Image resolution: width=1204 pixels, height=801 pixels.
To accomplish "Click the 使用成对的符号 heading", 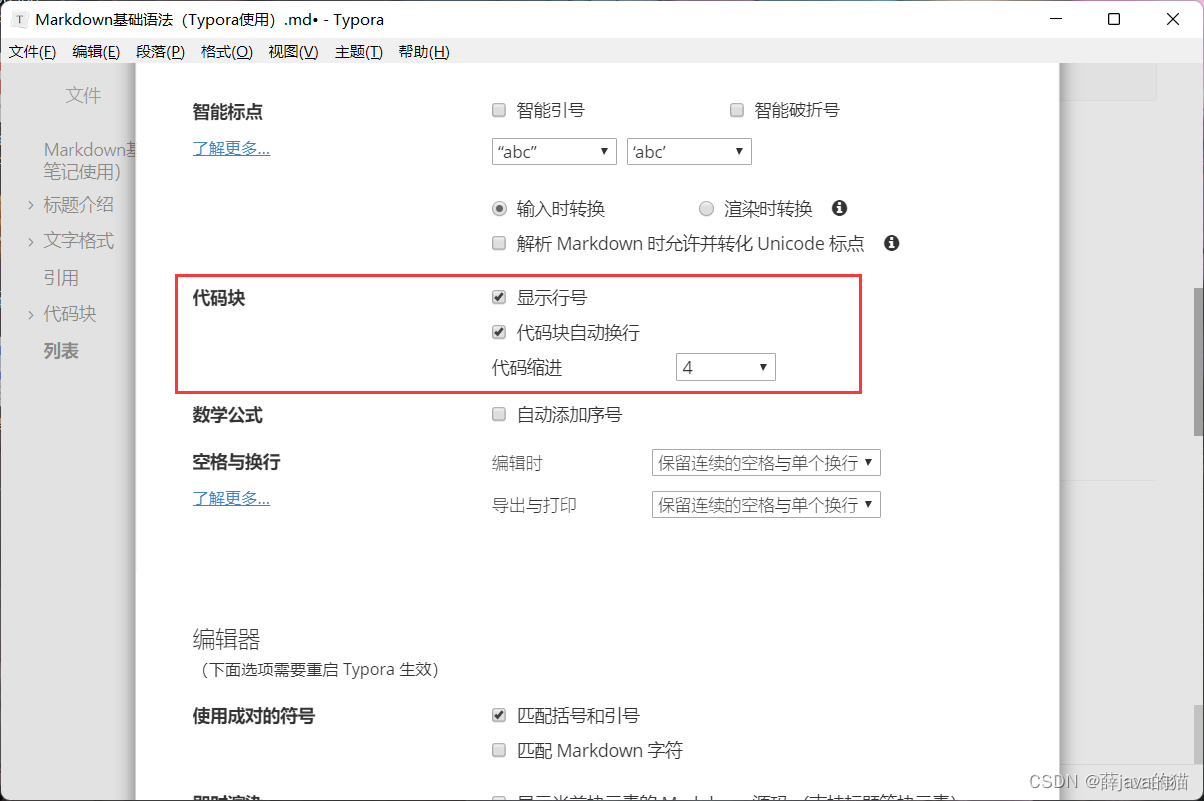I will [254, 716].
